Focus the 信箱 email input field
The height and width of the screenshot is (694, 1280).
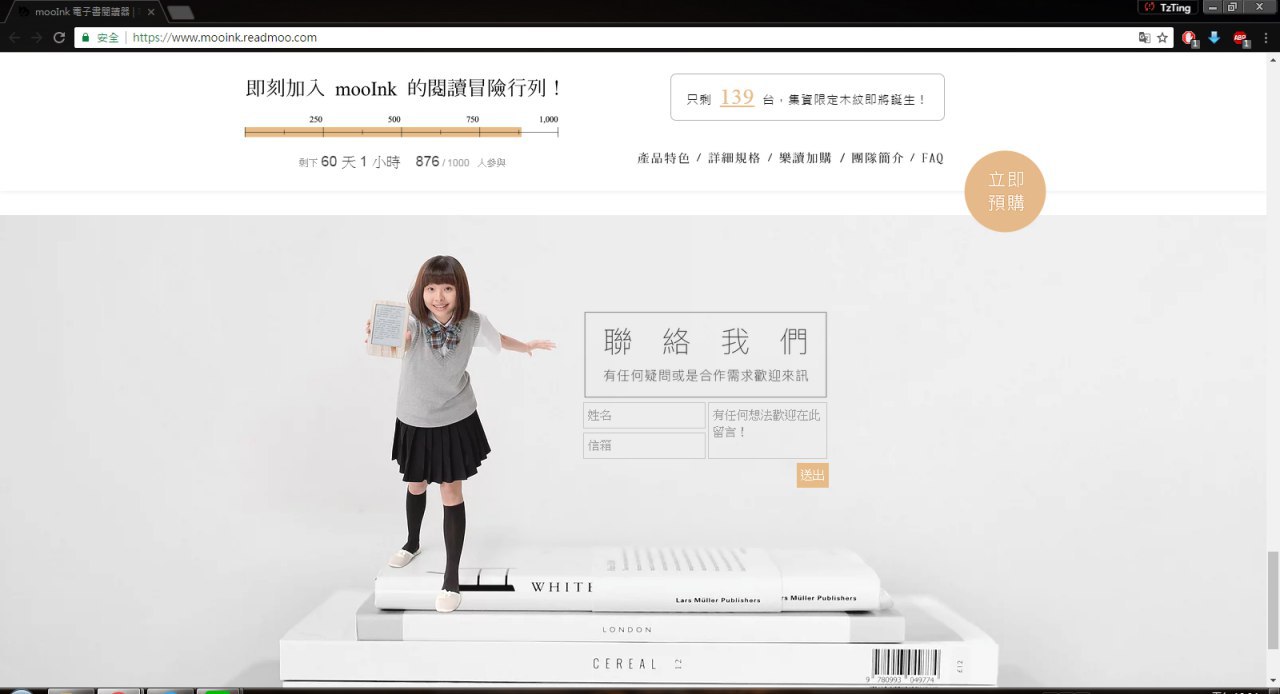(x=644, y=446)
